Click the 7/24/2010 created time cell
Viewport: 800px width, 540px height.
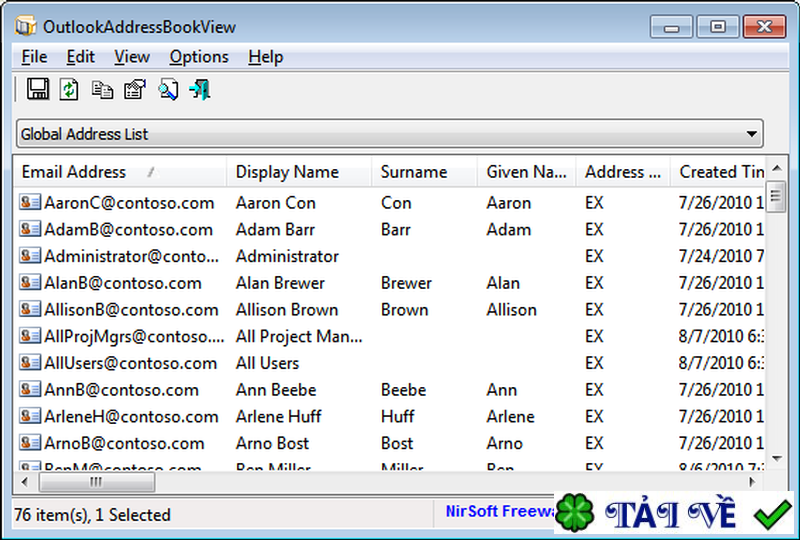(x=720, y=256)
